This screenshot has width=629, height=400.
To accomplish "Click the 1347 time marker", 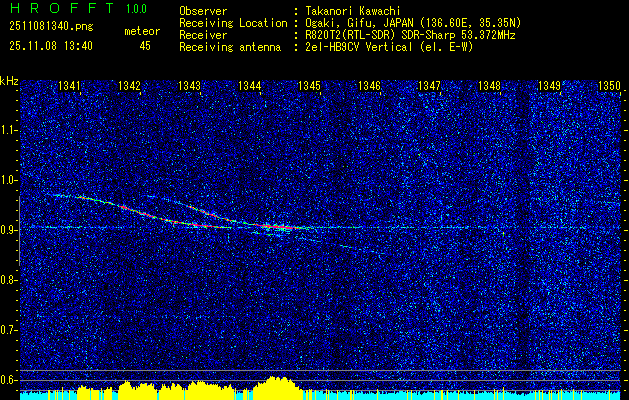I will (x=429, y=86).
